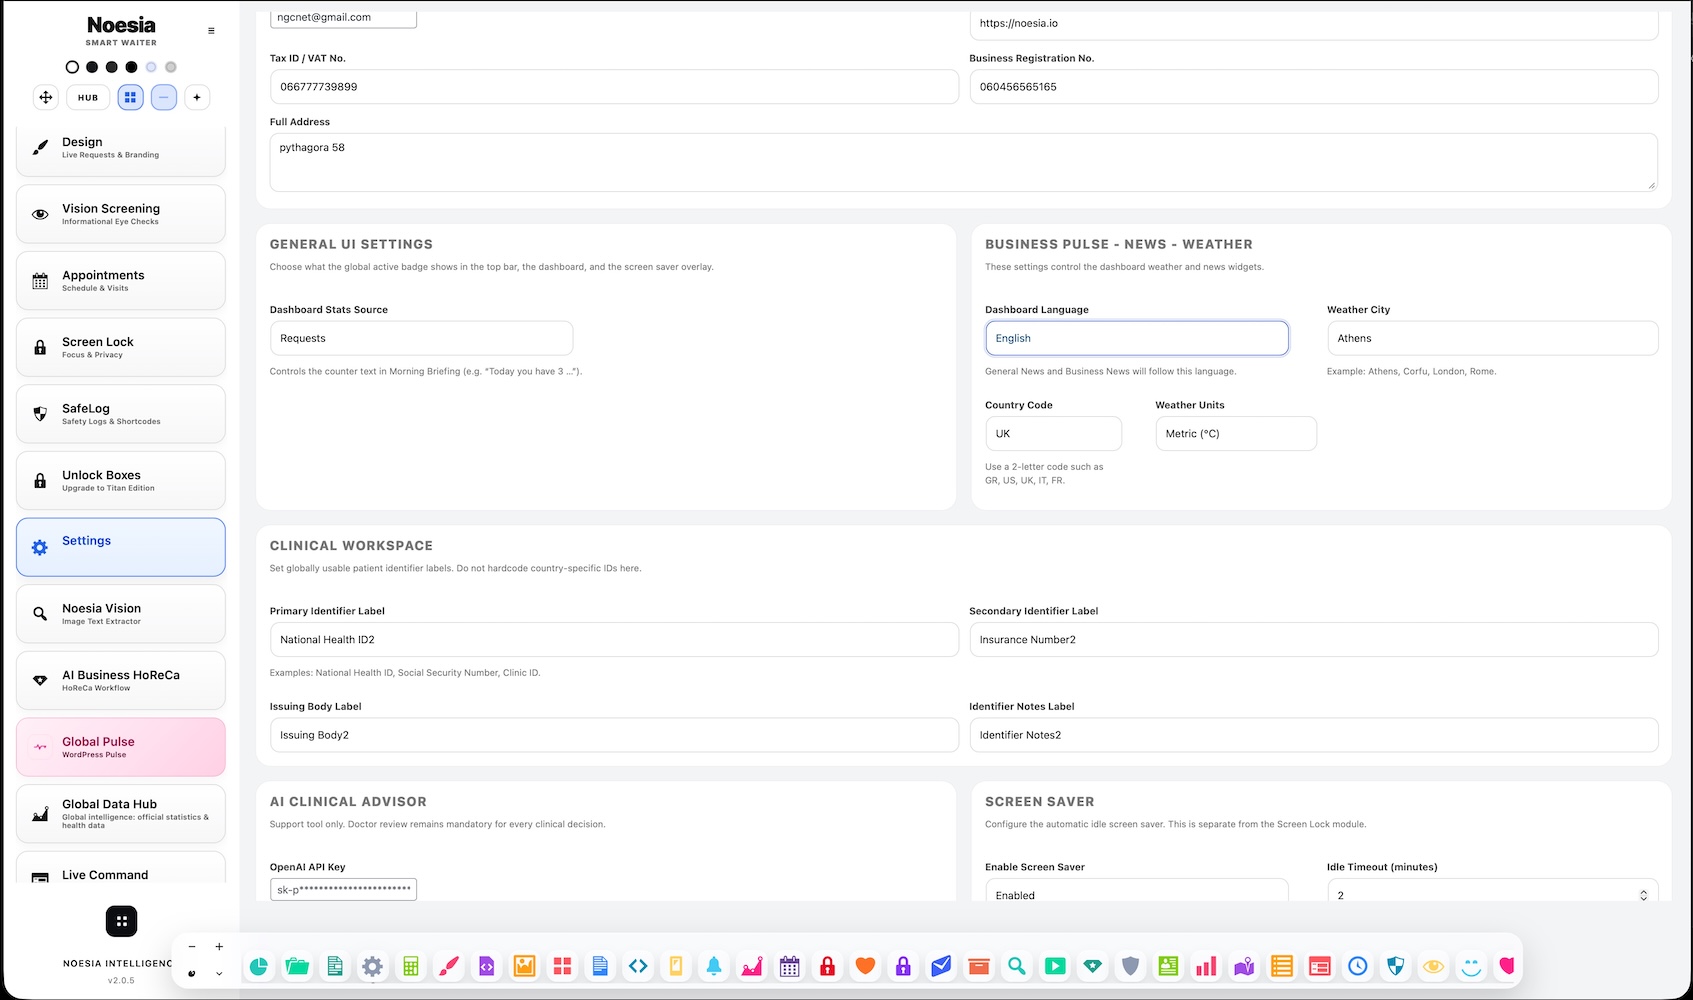Open SafeLog Safety Logs item
The image size is (1693, 1000).
[x=121, y=414]
